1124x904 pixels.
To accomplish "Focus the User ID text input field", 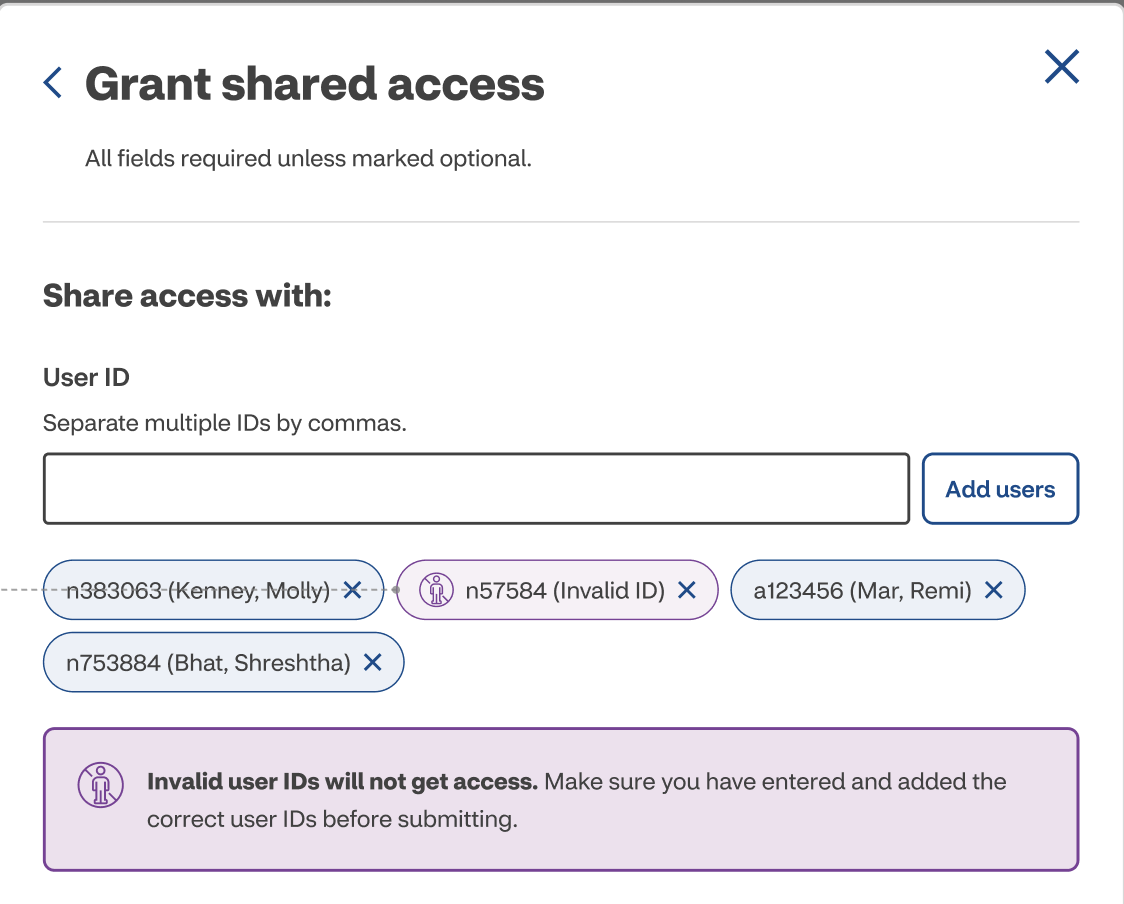I will (476, 489).
